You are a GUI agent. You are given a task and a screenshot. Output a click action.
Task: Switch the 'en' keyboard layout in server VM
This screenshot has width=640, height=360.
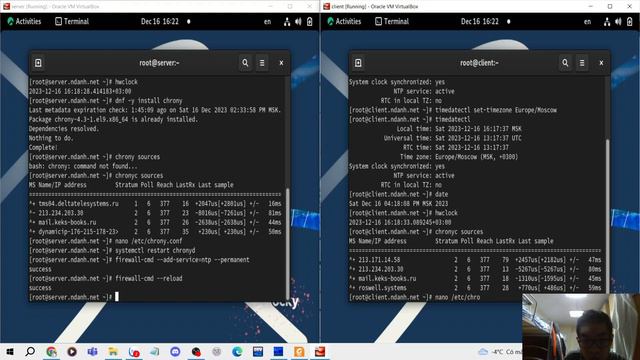coord(267,22)
